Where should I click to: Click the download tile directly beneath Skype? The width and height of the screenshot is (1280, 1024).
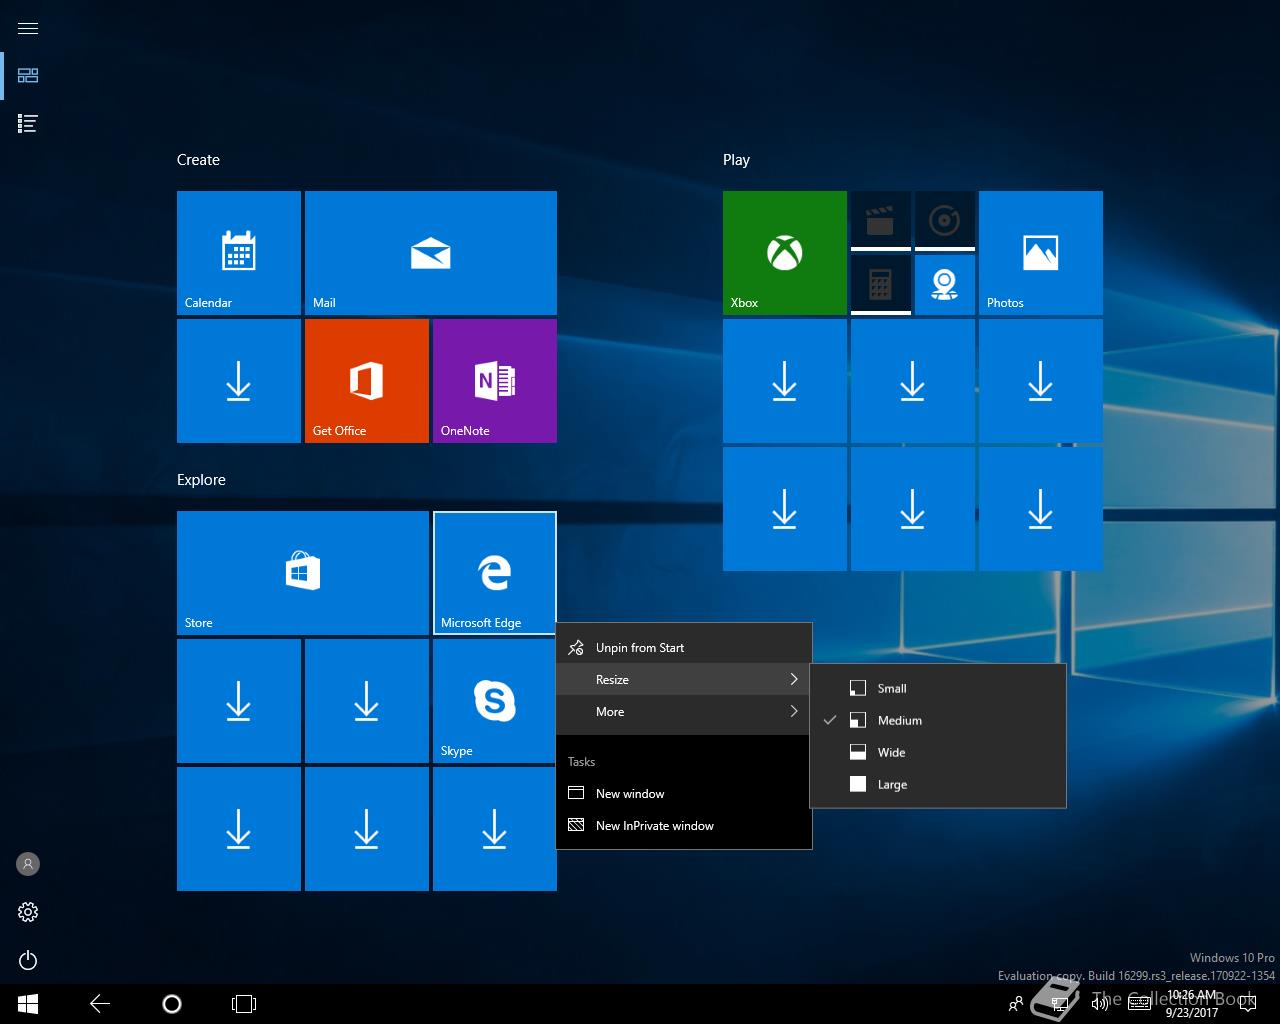pos(495,829)
